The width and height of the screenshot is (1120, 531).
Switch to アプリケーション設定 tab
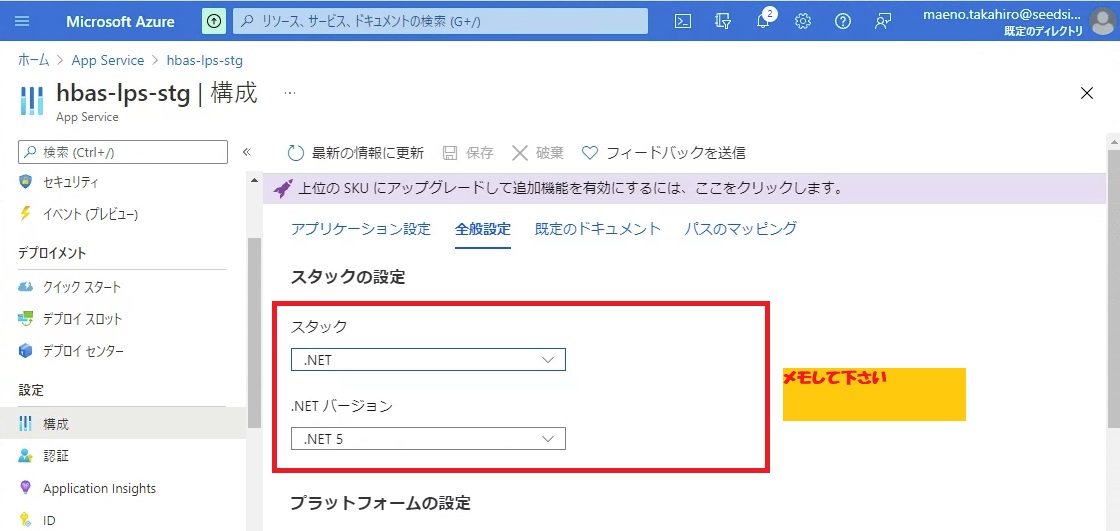360,229
